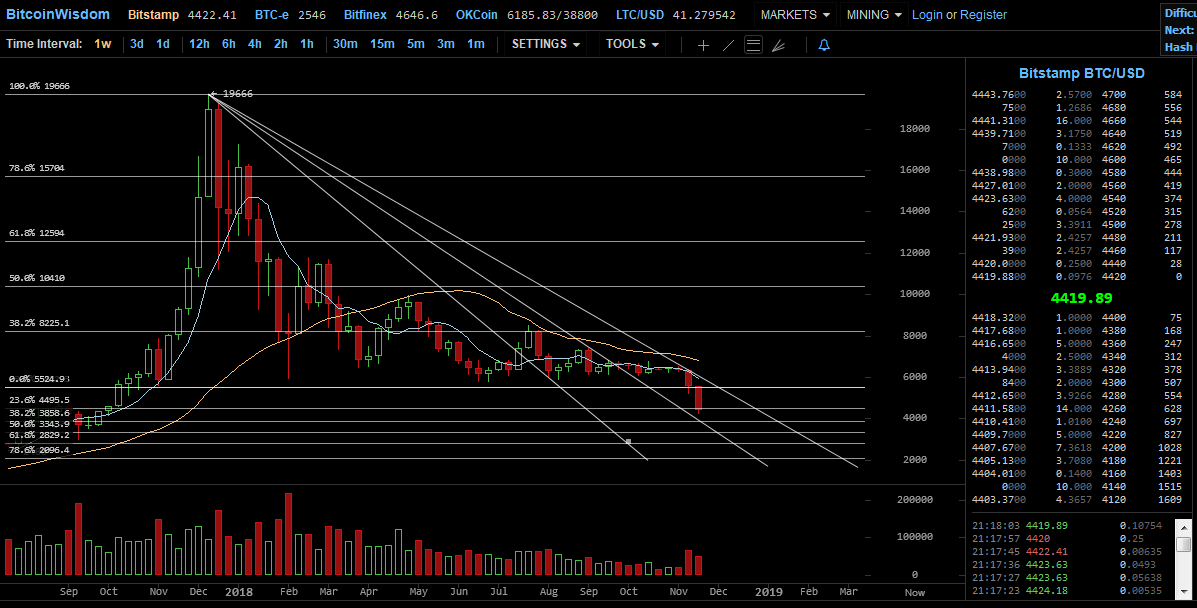Click the Login link

tap(927, 15)
